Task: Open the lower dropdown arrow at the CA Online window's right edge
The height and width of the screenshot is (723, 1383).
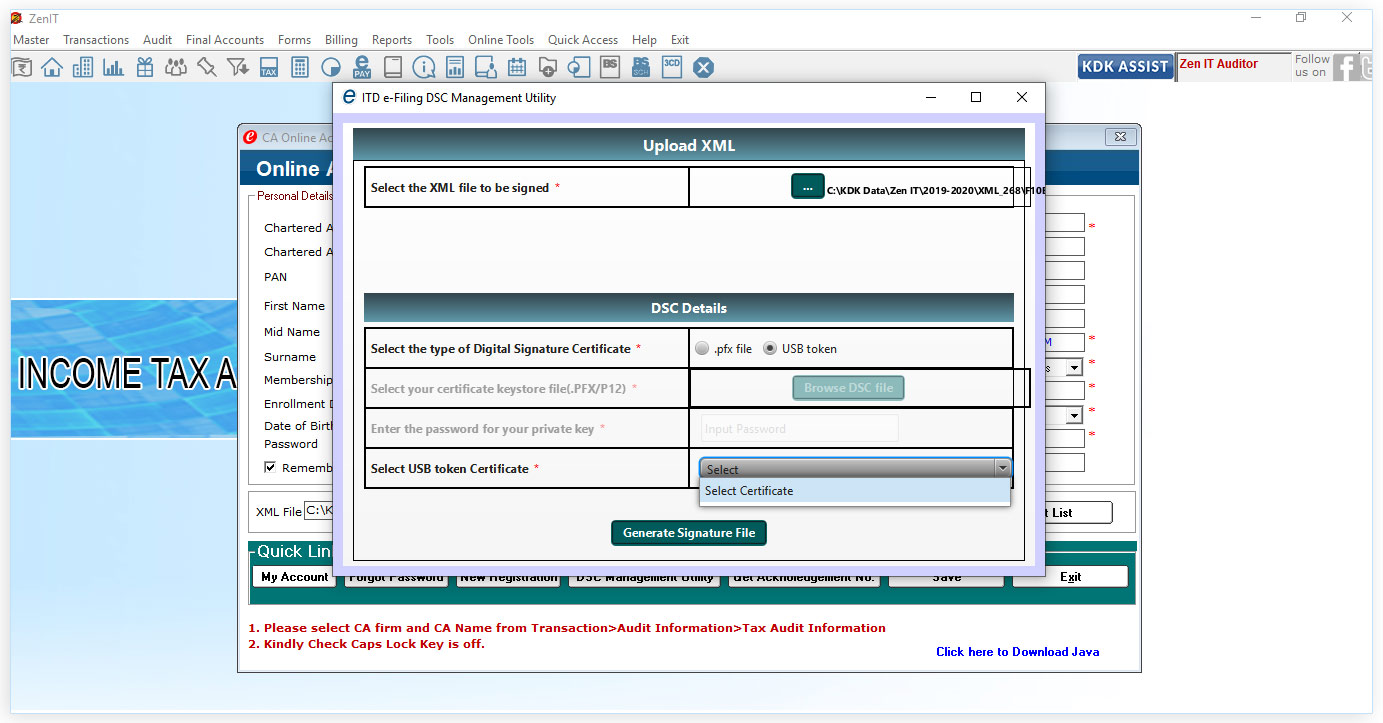Action: point(1075,415)
